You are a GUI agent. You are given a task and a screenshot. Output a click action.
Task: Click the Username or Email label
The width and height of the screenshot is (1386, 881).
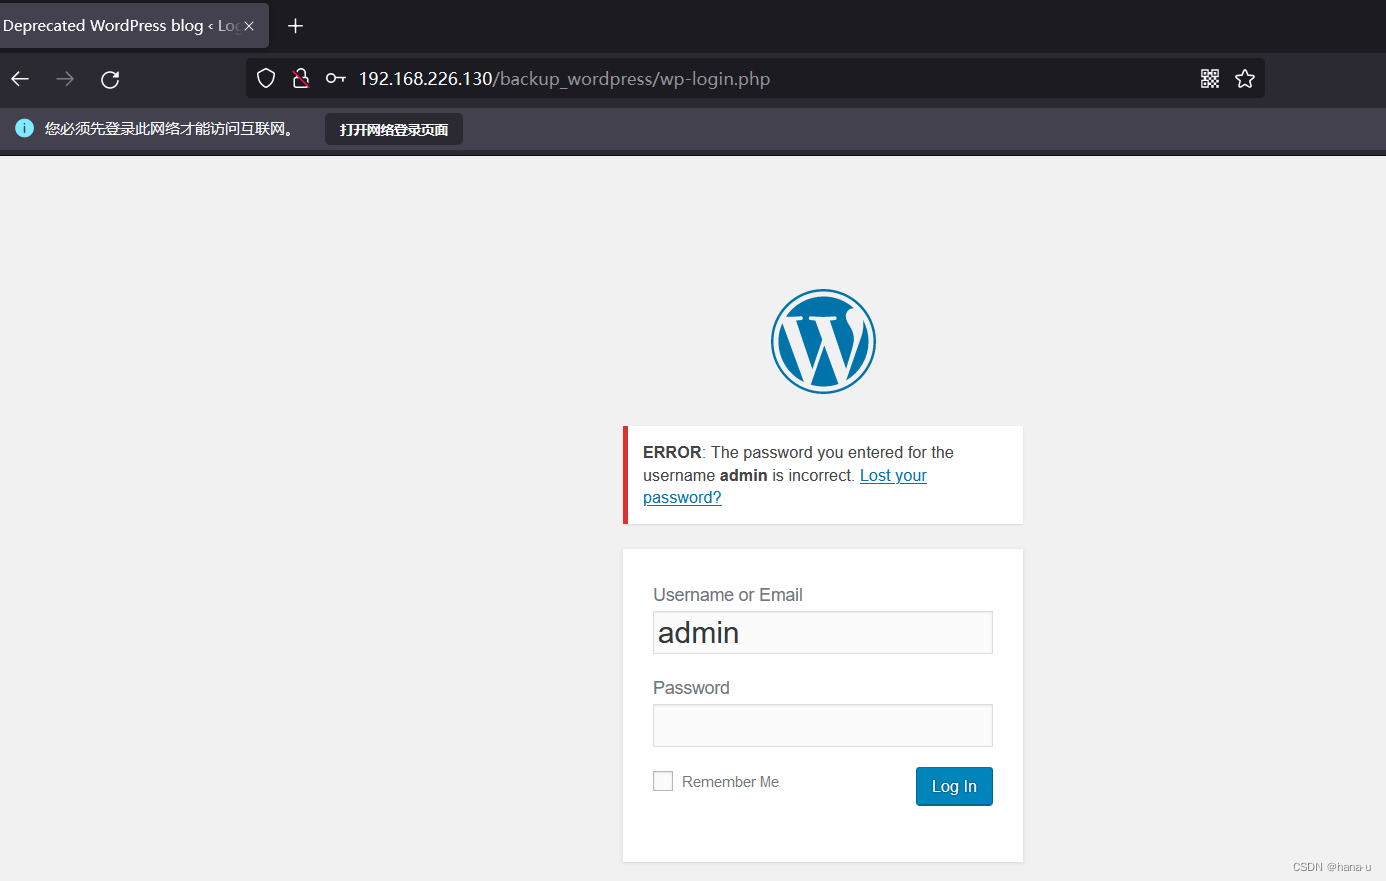[728, 595]
